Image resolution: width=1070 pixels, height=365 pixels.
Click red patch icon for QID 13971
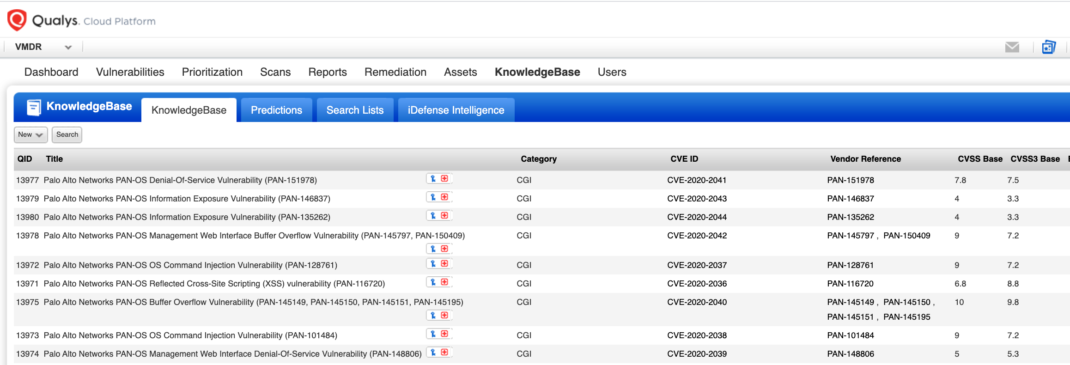[x=444, y=282]
